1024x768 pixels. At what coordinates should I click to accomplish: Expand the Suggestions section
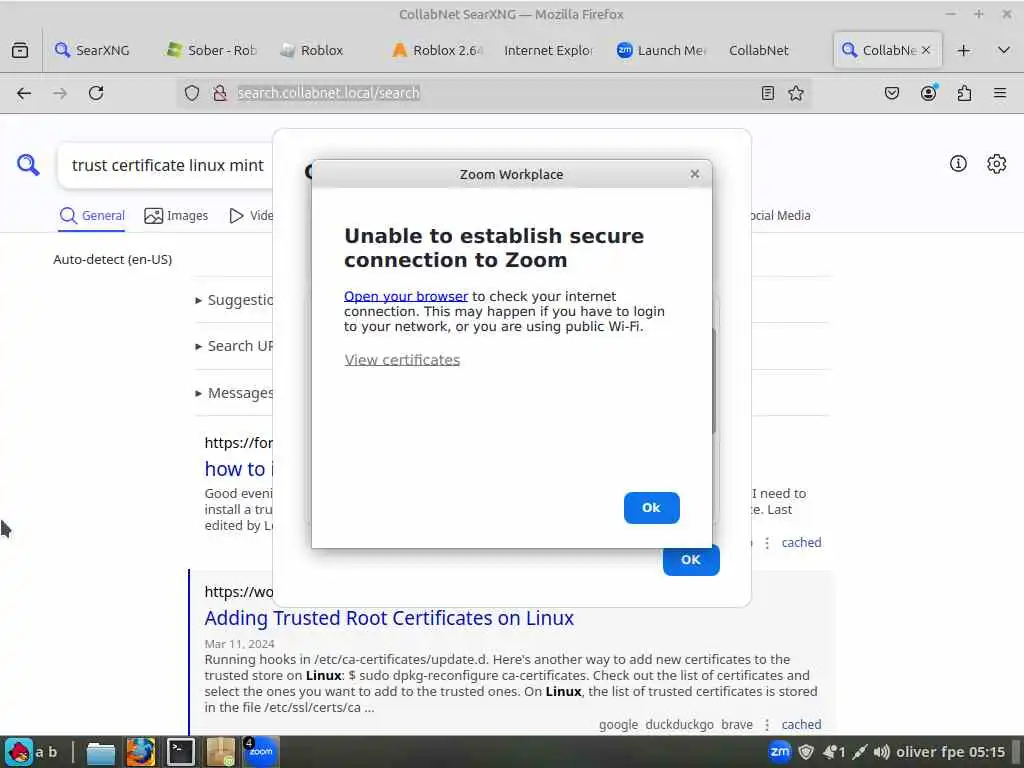(x=234, y=300)
